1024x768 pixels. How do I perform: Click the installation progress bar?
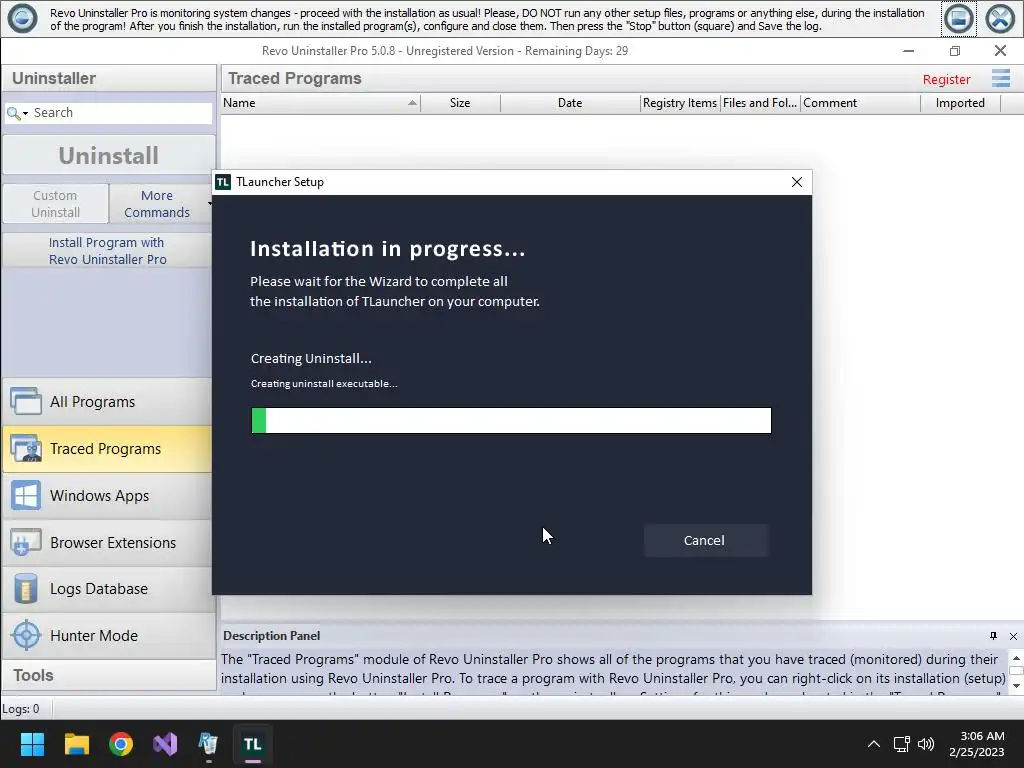tap(511, 421)
